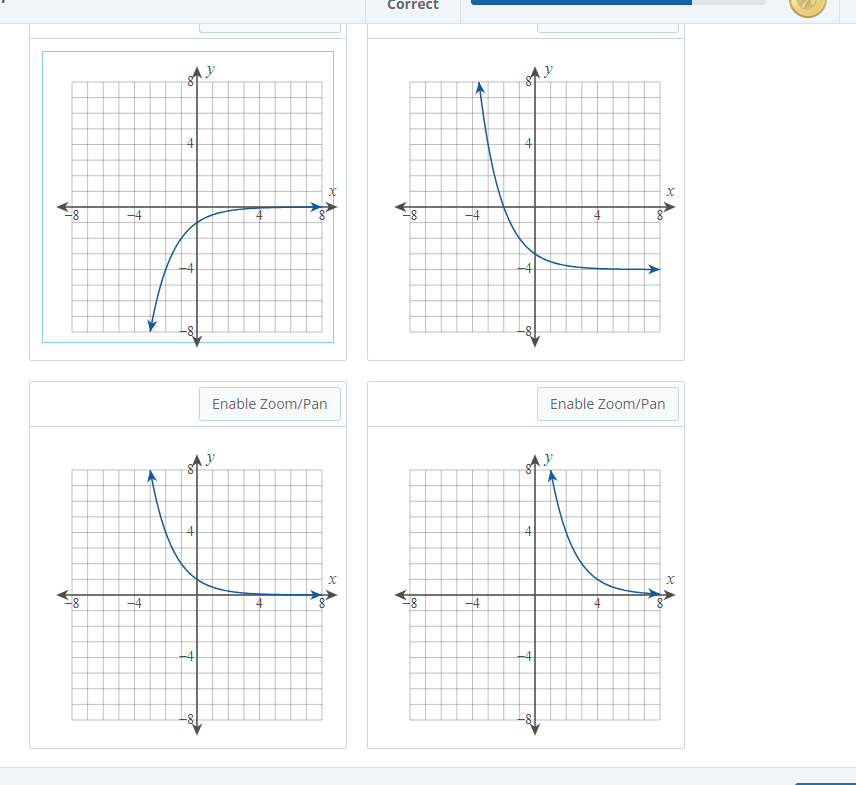Click Enable Zoom/Pan on the bottom-left graph
856x785 pixels.
269,404
